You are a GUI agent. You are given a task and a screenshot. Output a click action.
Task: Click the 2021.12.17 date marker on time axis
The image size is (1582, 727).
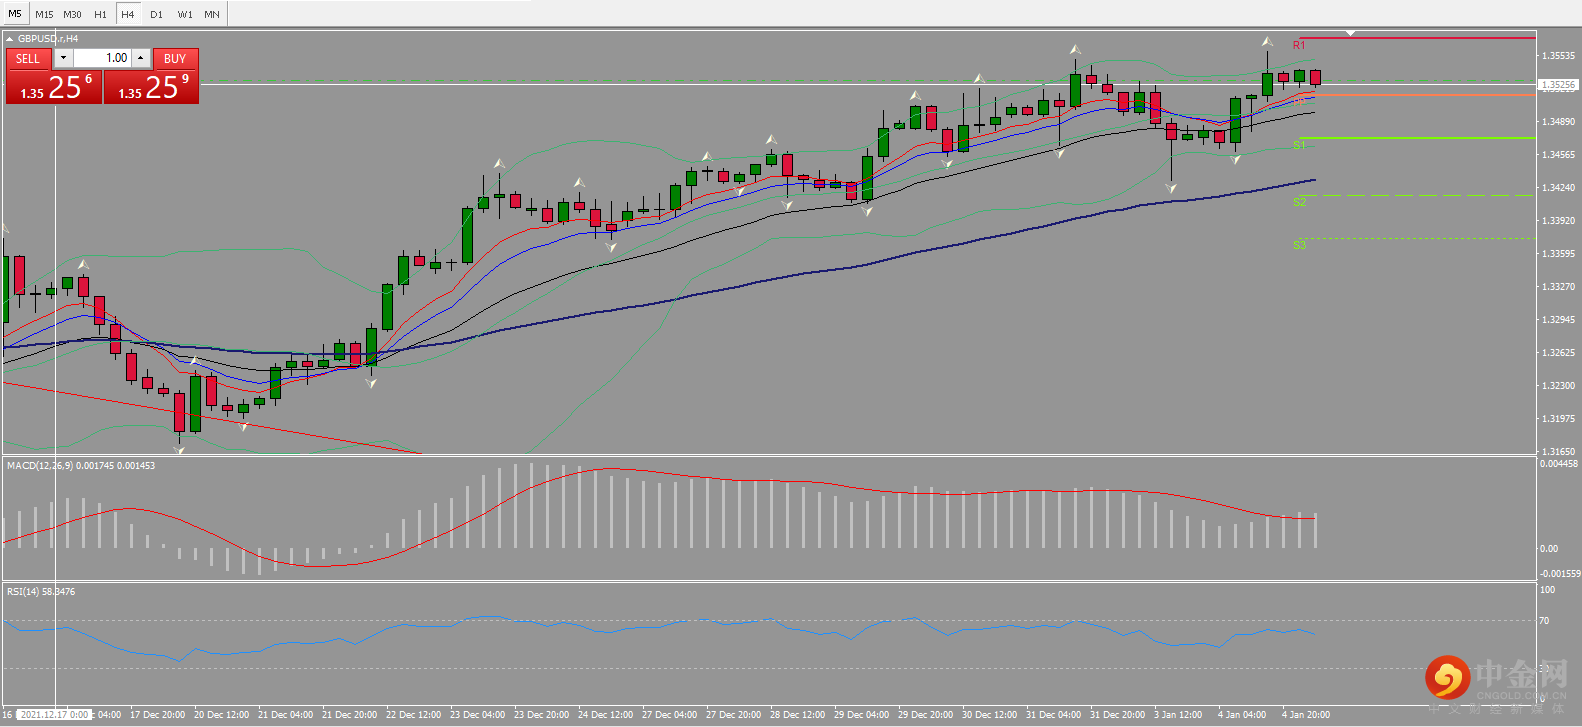point(54,715)
